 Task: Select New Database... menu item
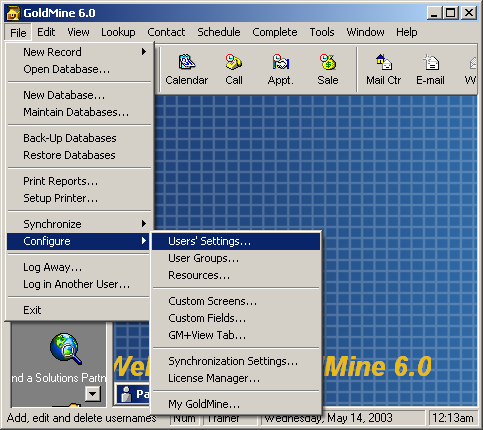(79, 95)
